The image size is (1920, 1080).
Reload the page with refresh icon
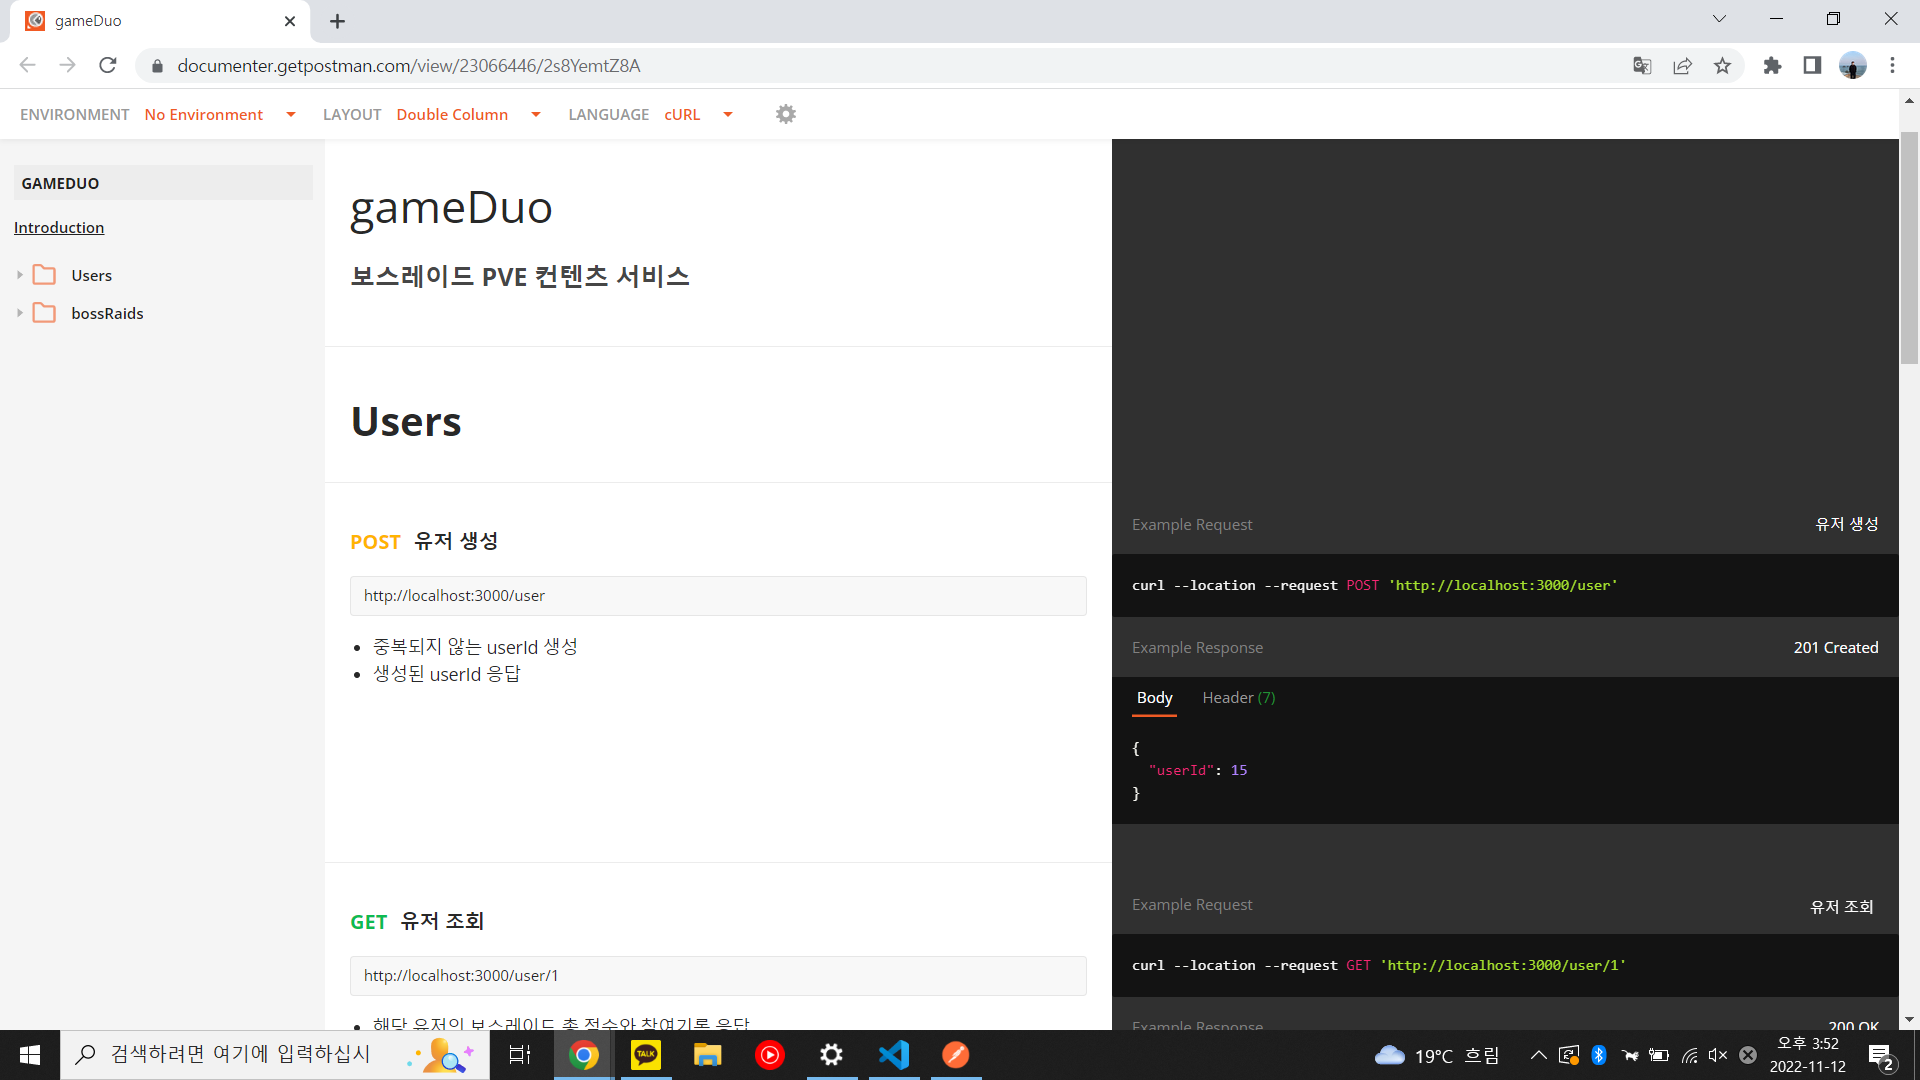pyautogui.click(x=108, y=66)
